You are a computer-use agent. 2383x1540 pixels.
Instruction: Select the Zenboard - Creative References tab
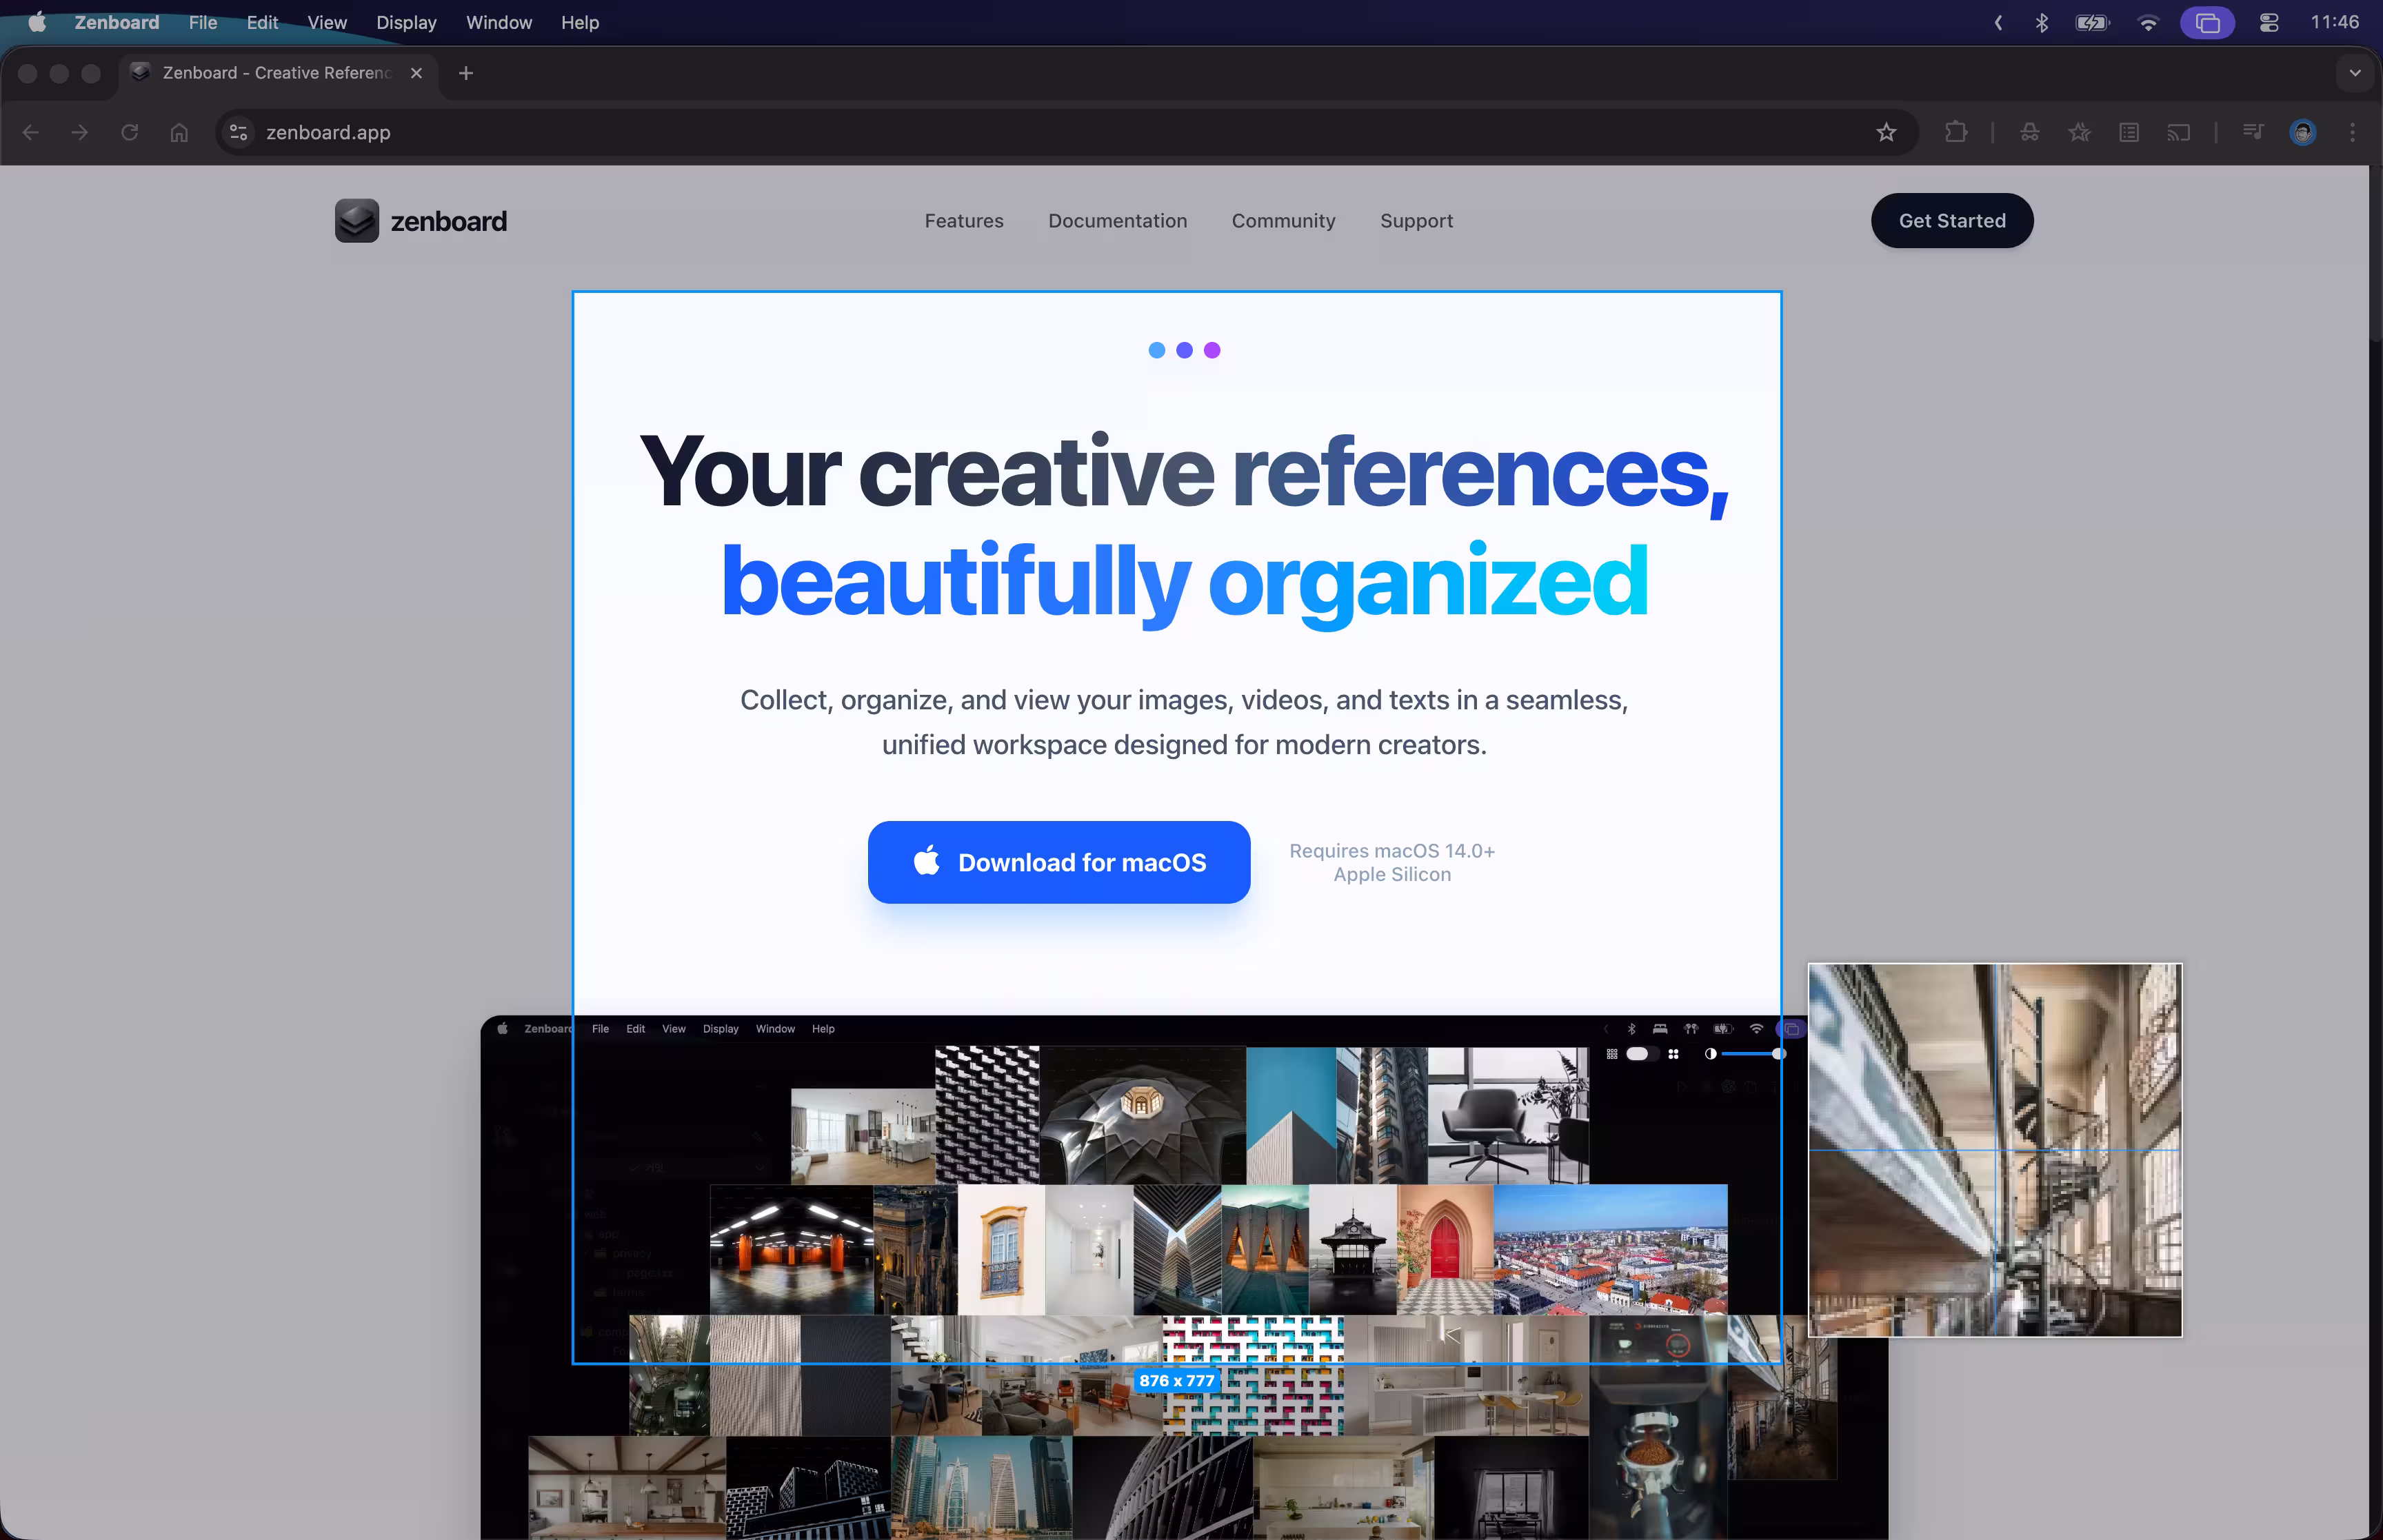pyautogui.click(x=270, y=72)
